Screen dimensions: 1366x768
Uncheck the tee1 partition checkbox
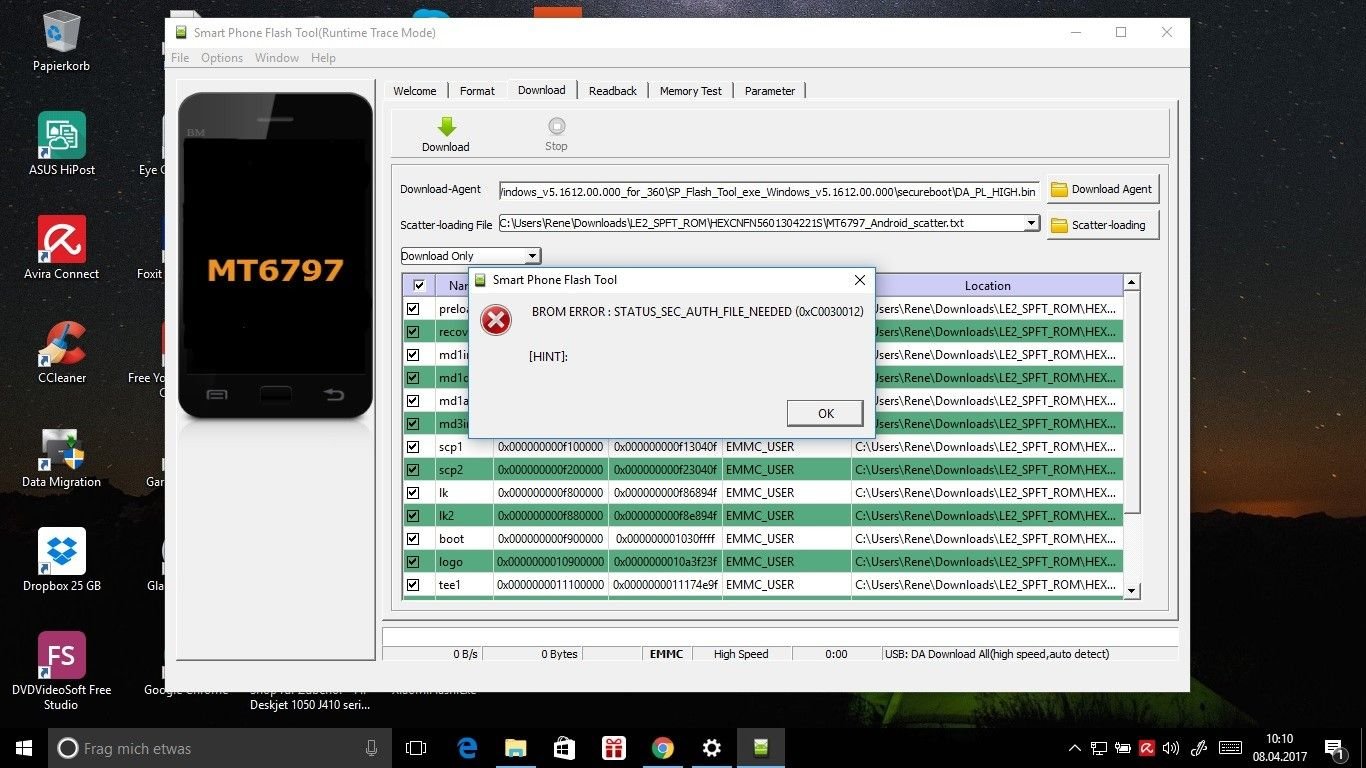point(413,585)
